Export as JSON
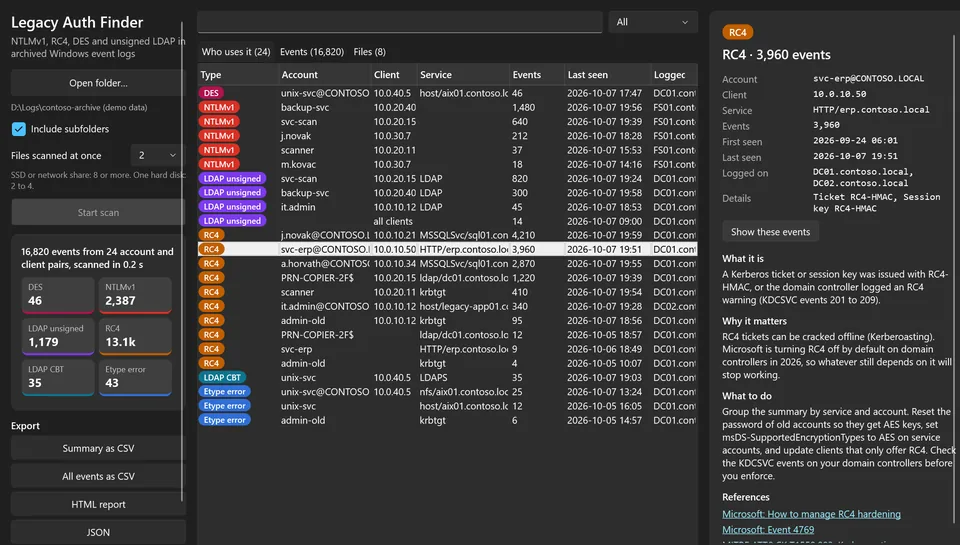960x545 pixels. point(98,532)
